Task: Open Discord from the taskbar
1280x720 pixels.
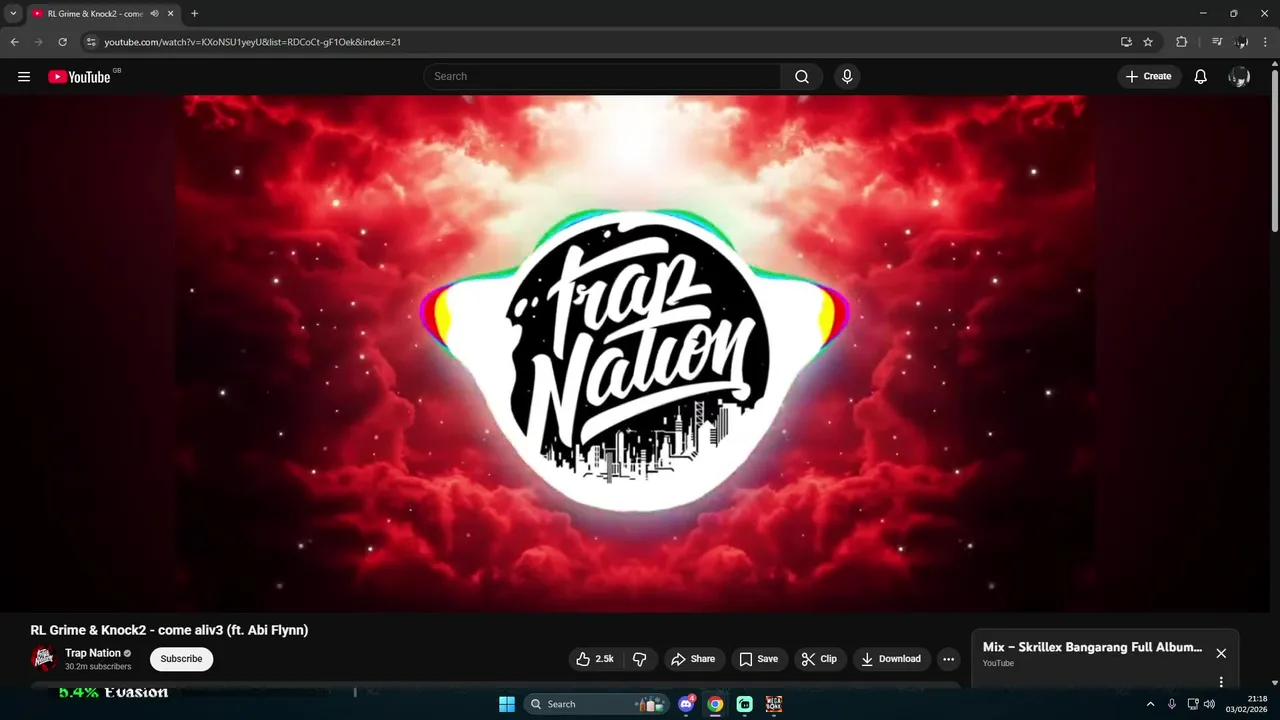Action: (x=686, y=704)
